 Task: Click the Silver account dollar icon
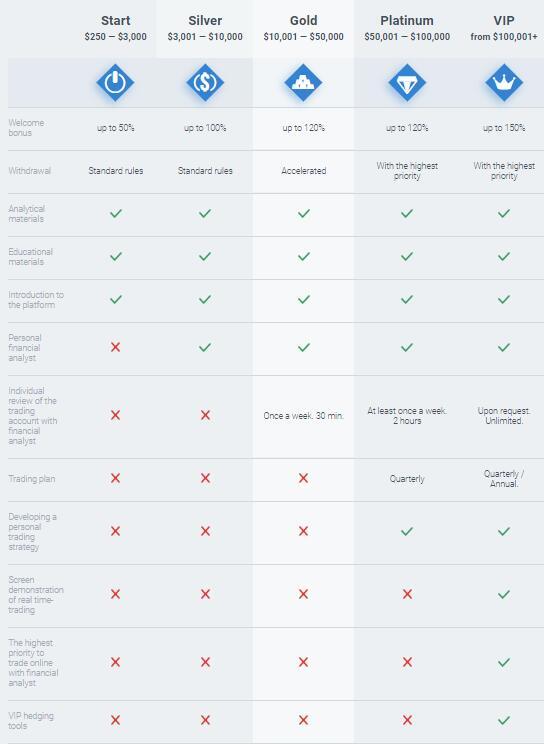205,83
